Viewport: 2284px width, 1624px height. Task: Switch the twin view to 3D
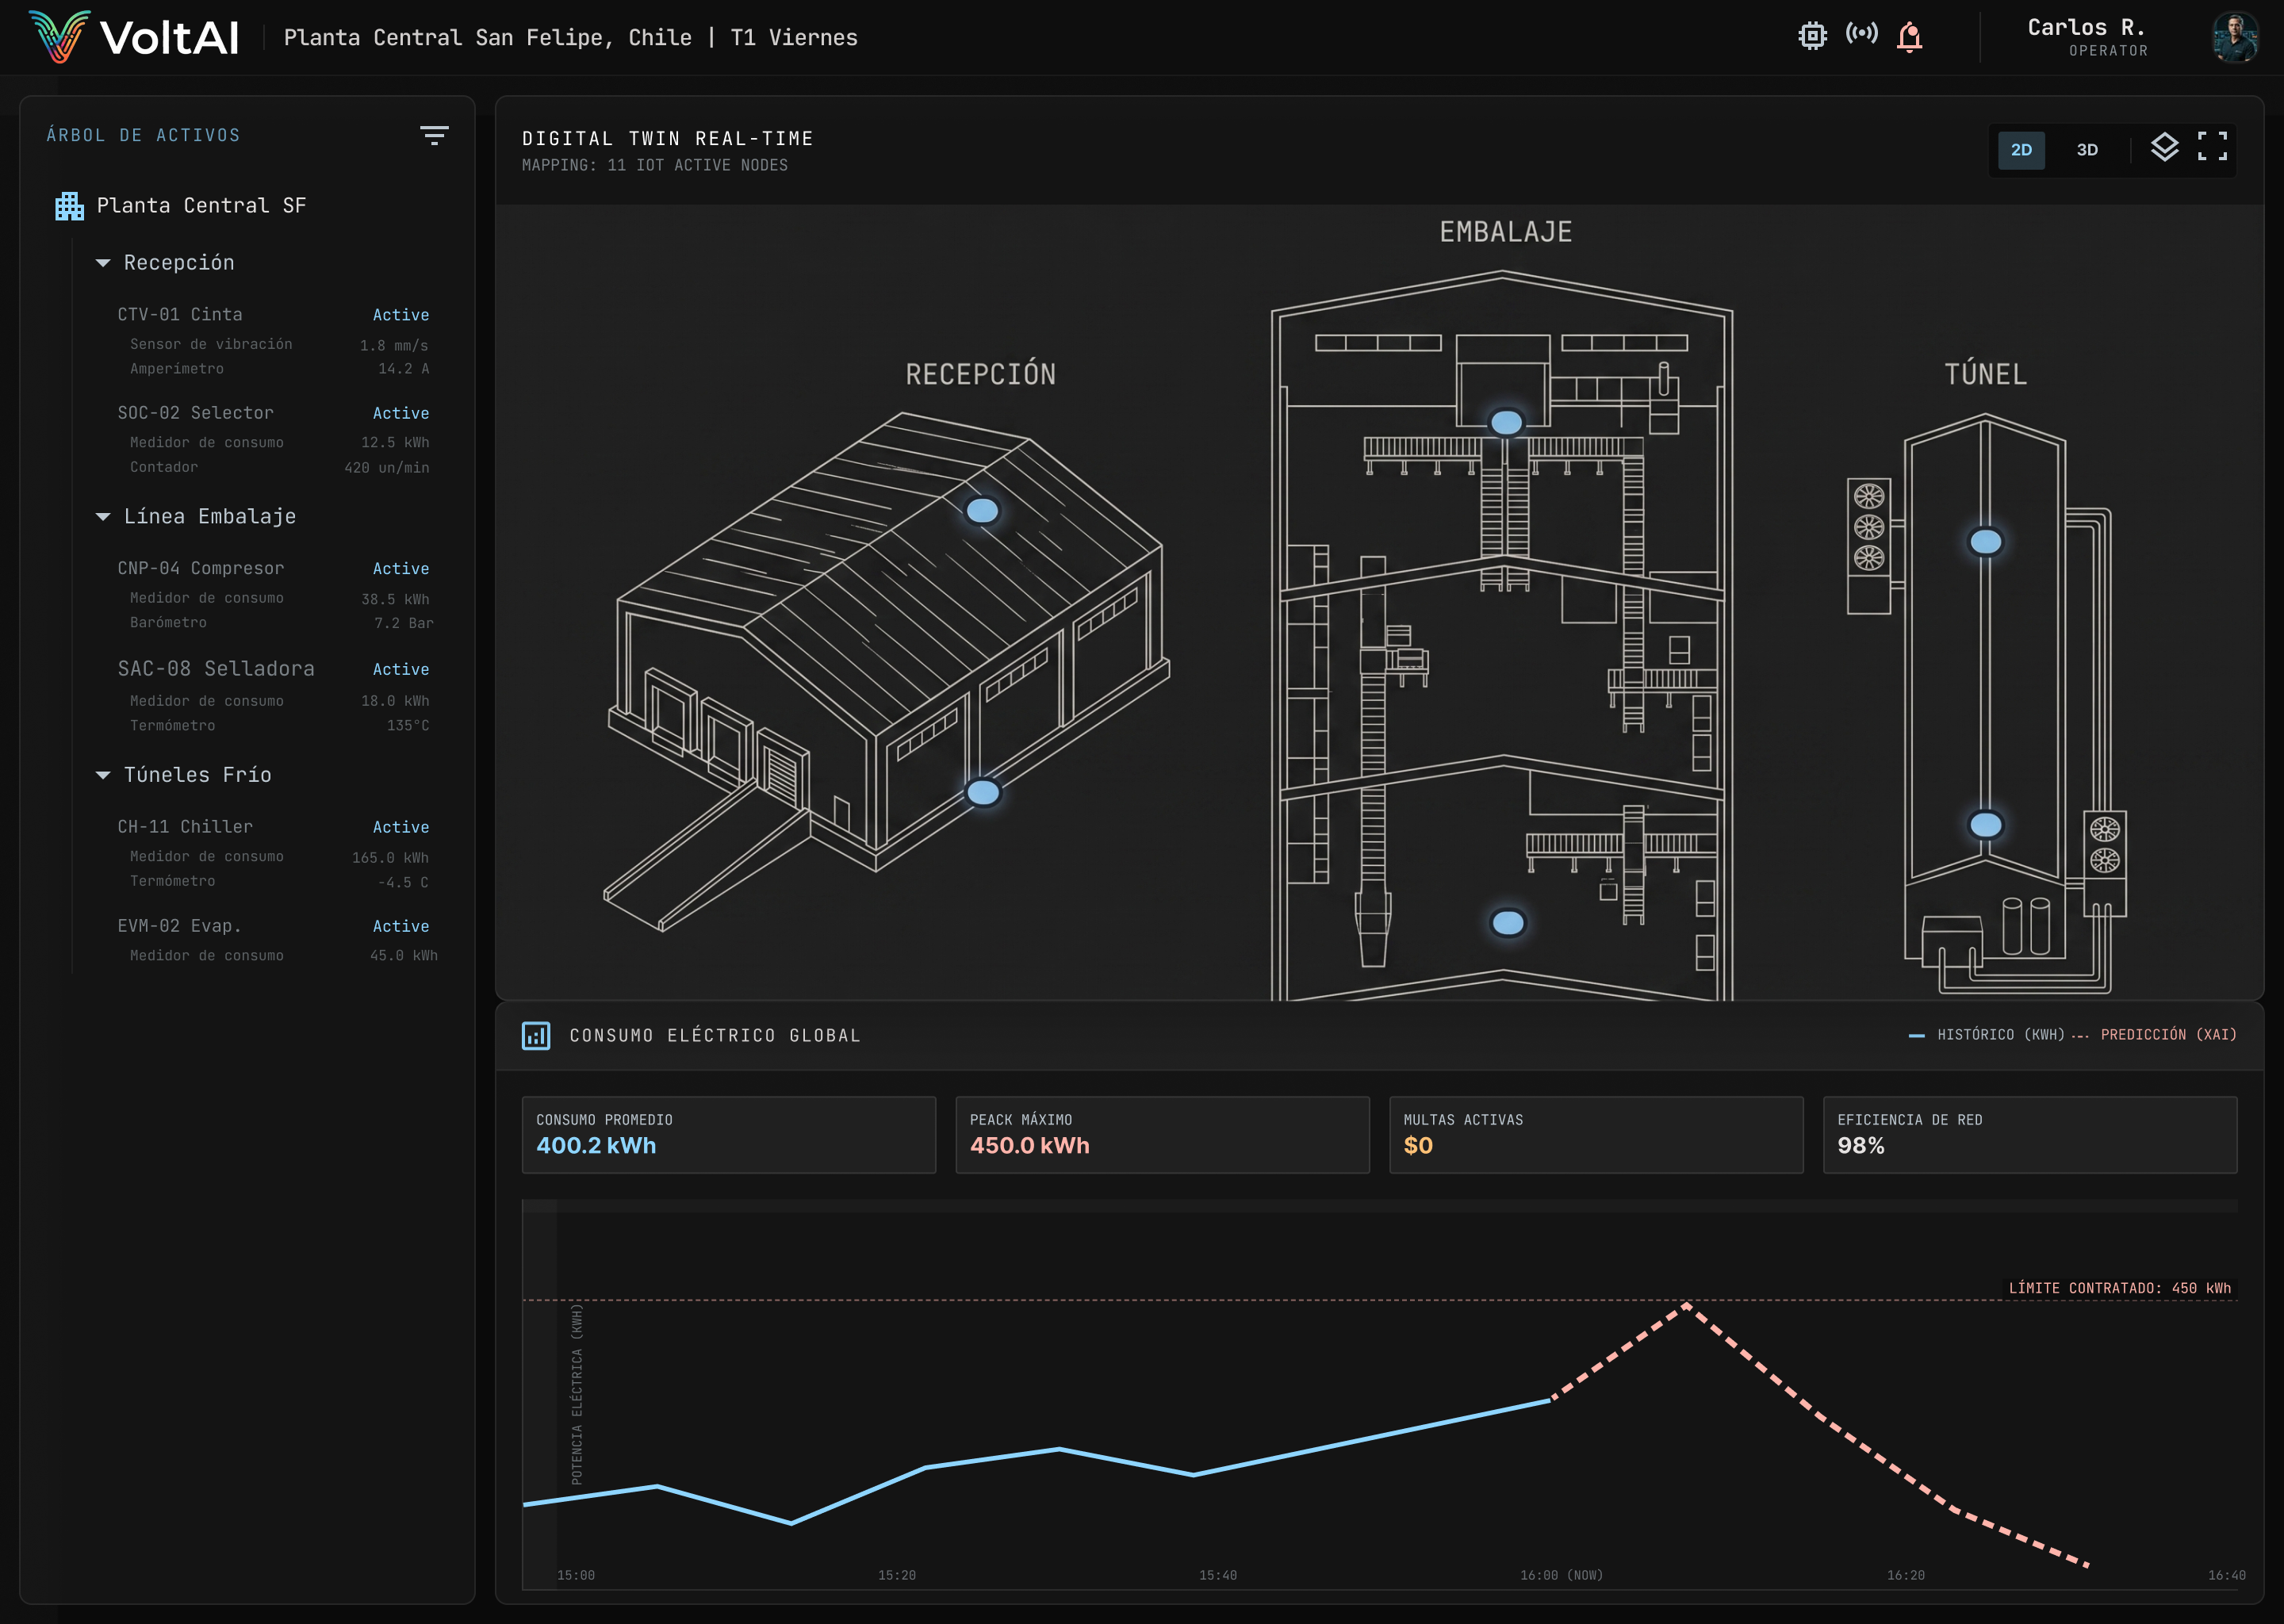pyautogui.click(x=2087, y=150)
